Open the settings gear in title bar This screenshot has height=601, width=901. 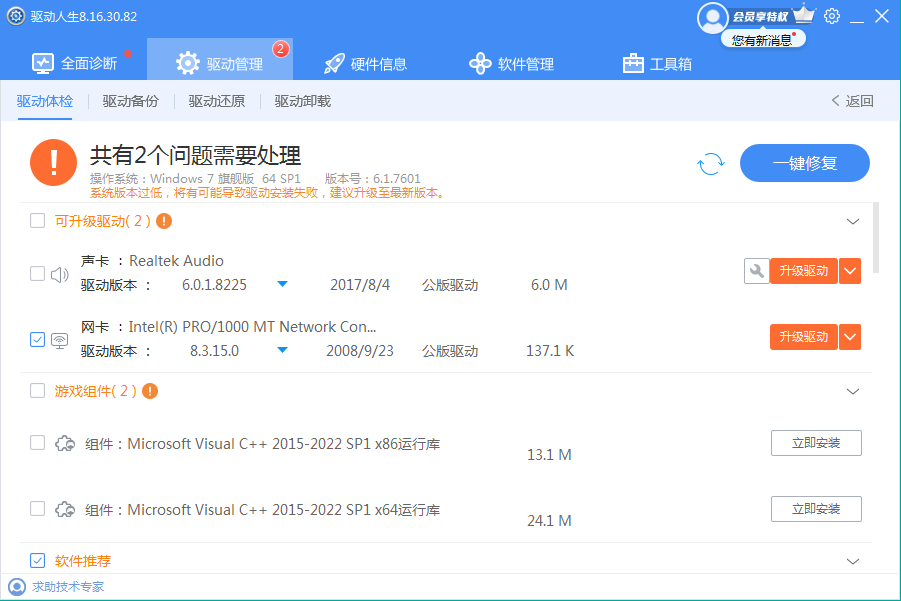click(x=832, y=16)
